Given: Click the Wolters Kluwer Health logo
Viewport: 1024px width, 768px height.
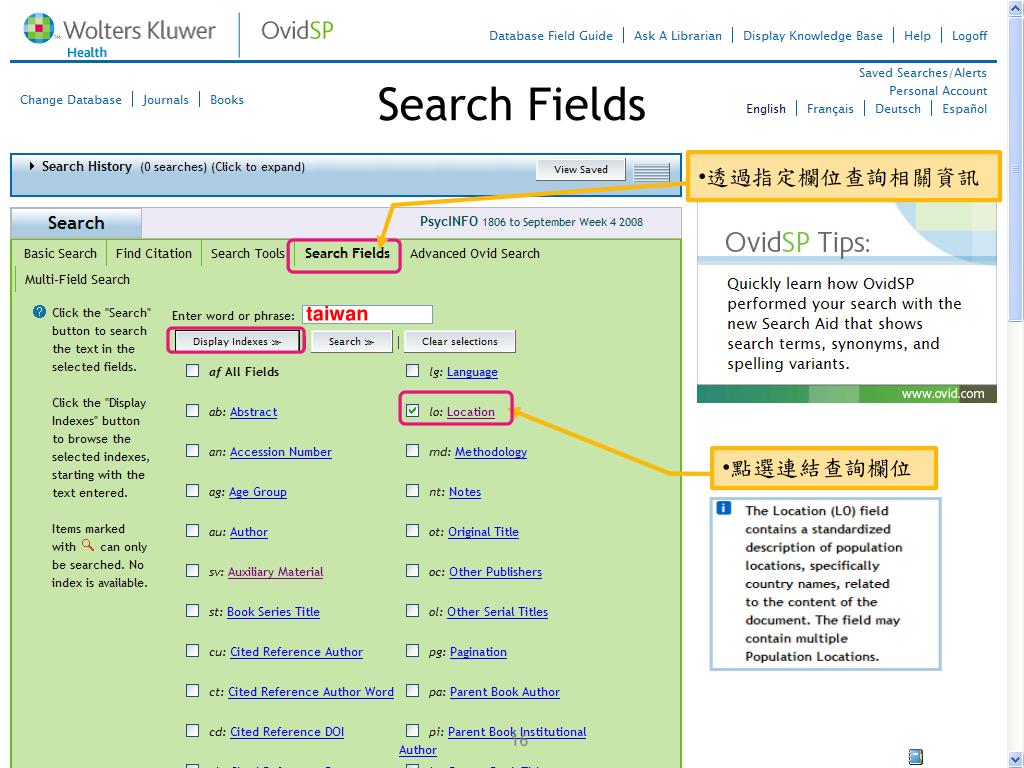Looking at the screenshot, I should (119, 35).
